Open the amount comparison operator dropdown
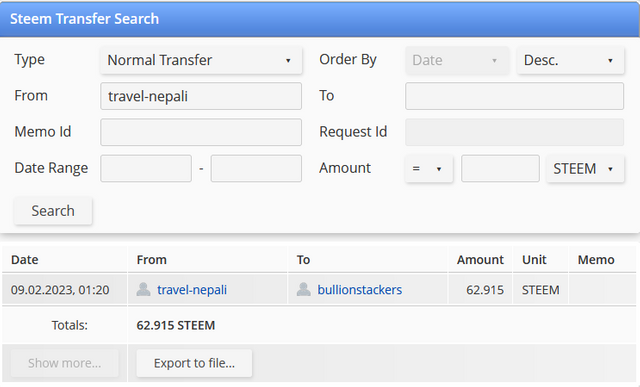Viewport: 640px width, 387px height. pos(429,168)
